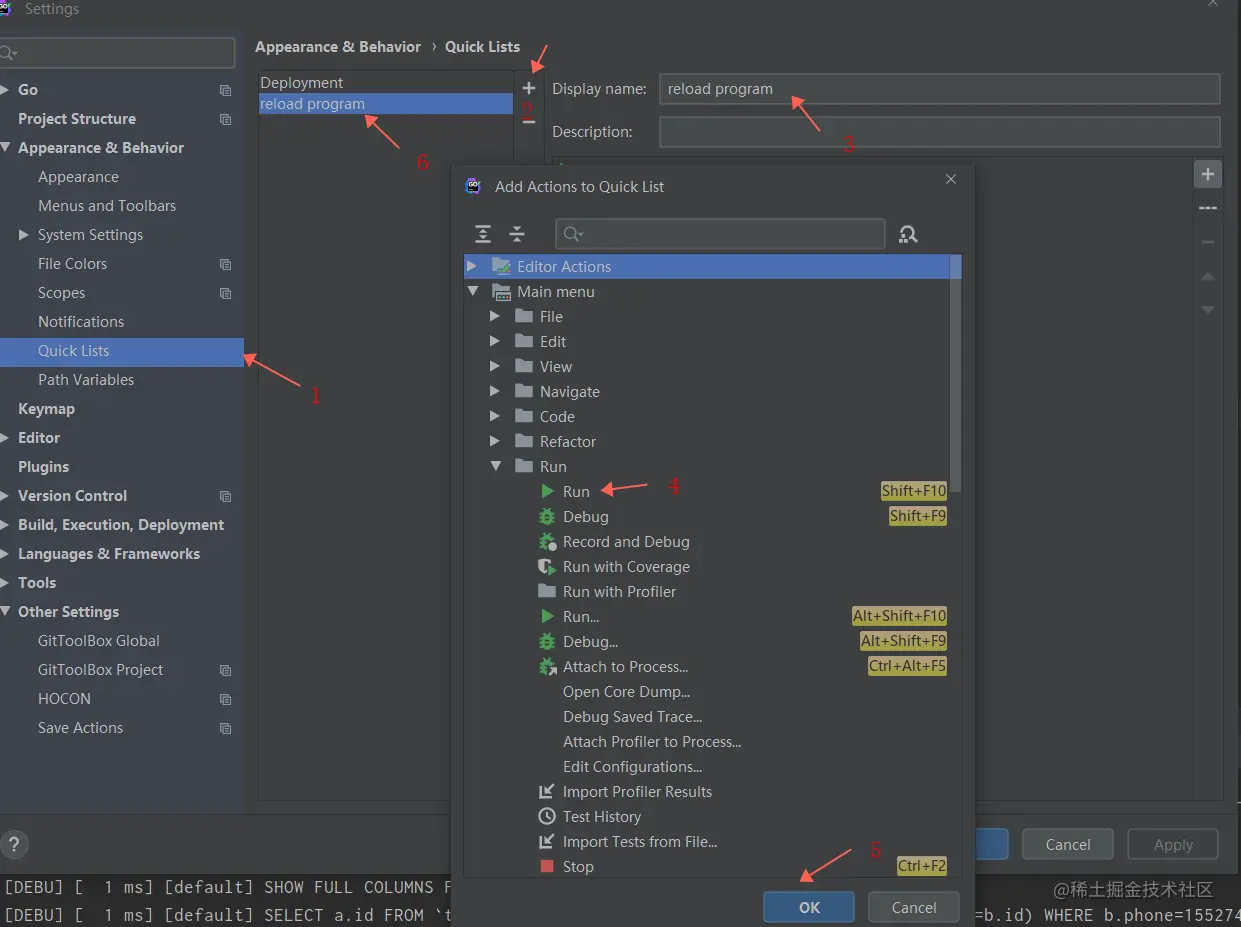Focus the Display name field

click(940, 89)
